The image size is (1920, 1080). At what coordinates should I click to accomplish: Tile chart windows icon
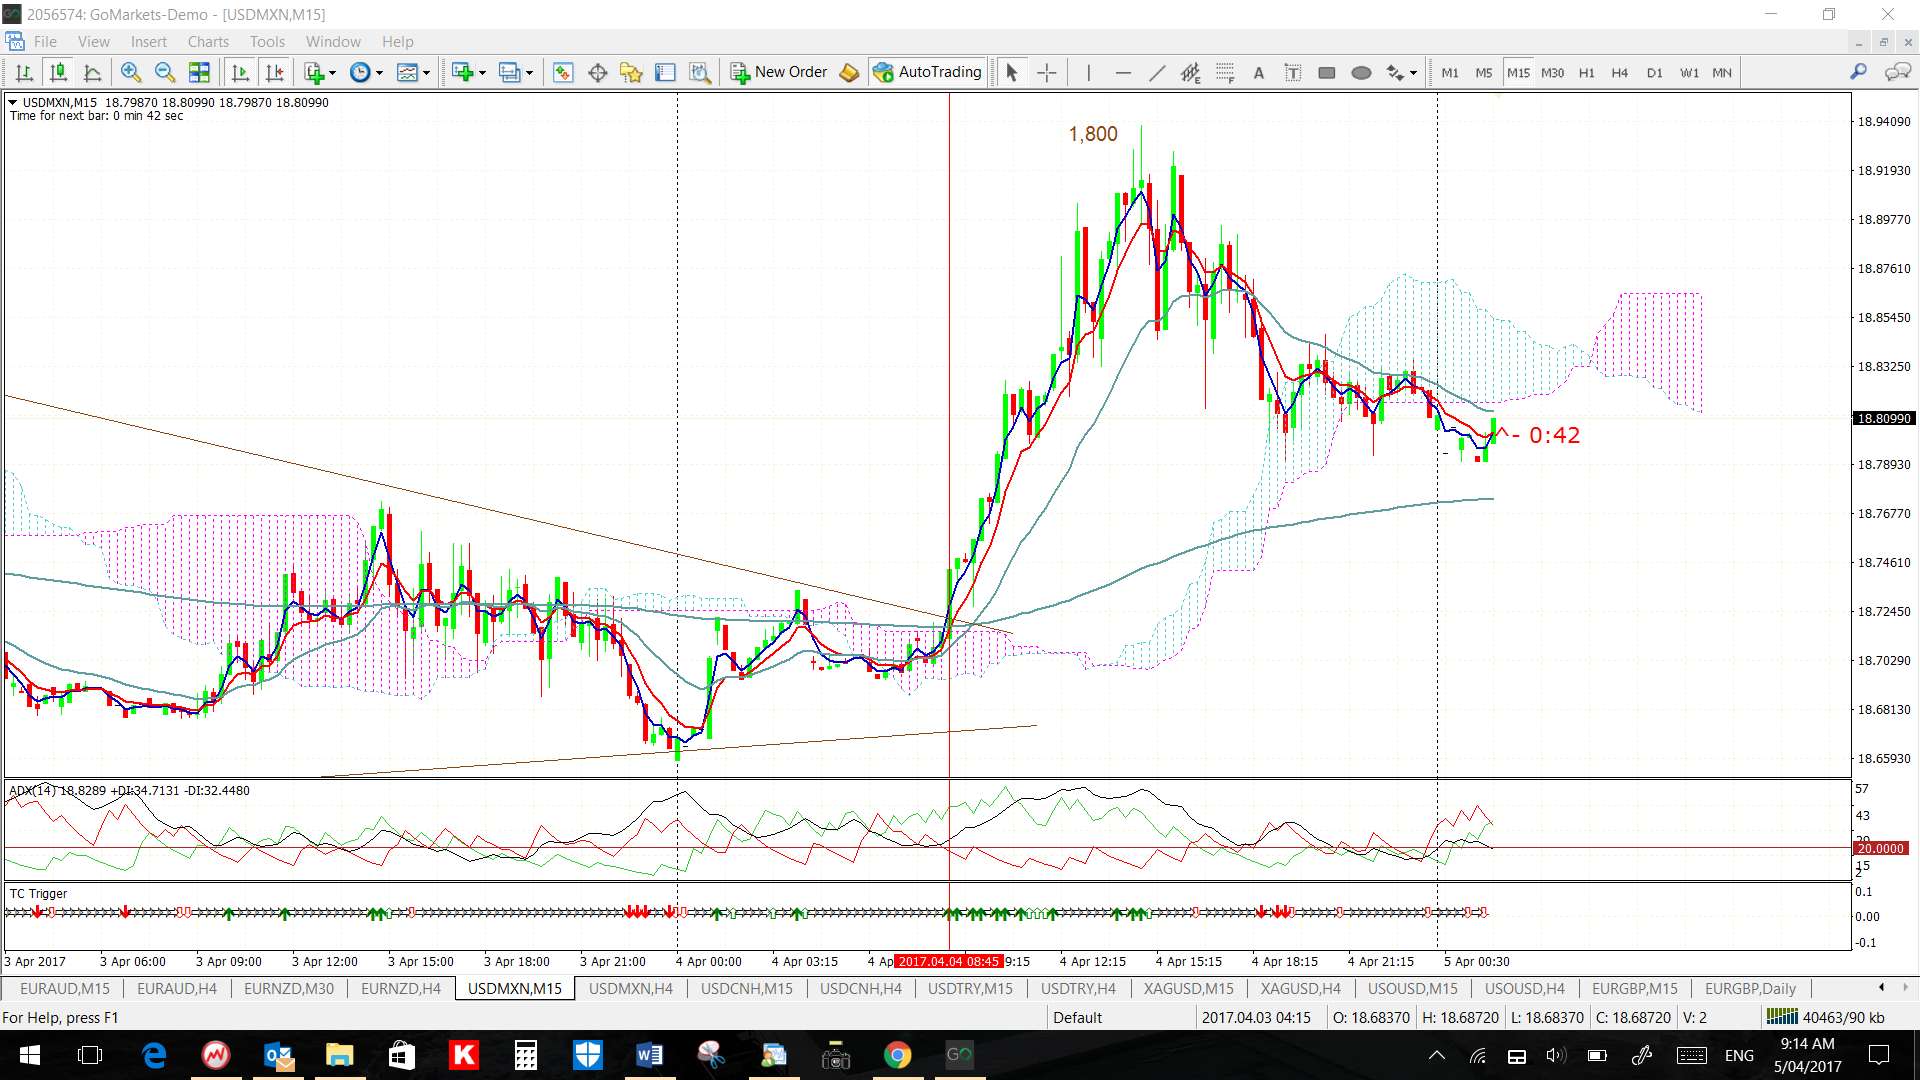coord(200,72)
